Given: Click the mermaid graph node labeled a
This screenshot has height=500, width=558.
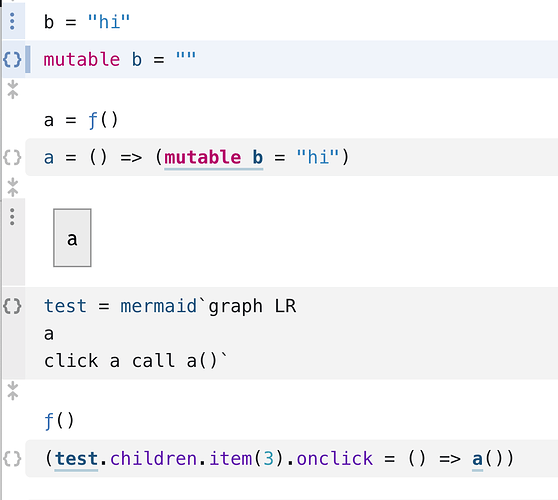Looking at the screenshot, I should 72,238.
